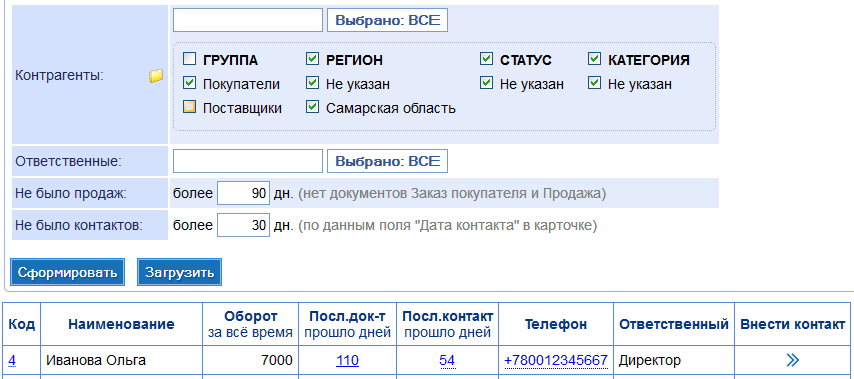This screenshot has height=379, width=854.
Task: Enable the Поставщики checkbox
Action: click(x=189, y=107)
